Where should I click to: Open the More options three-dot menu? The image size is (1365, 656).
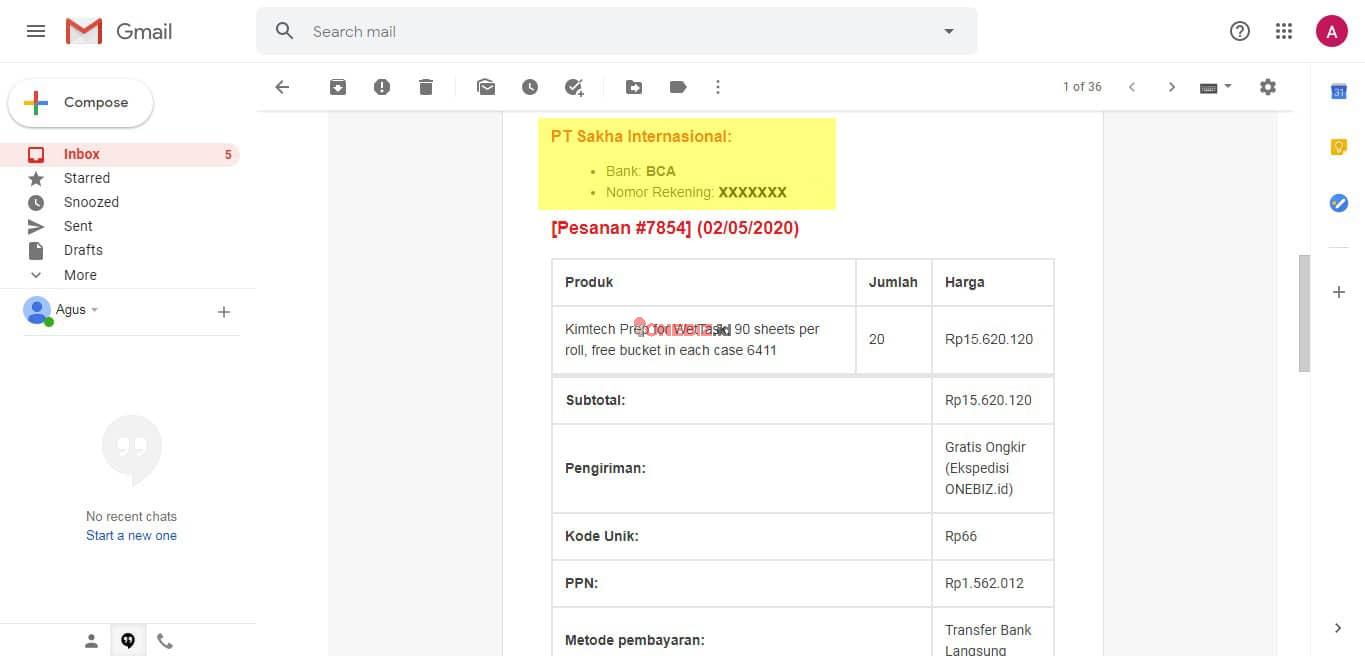click(718, 87)
